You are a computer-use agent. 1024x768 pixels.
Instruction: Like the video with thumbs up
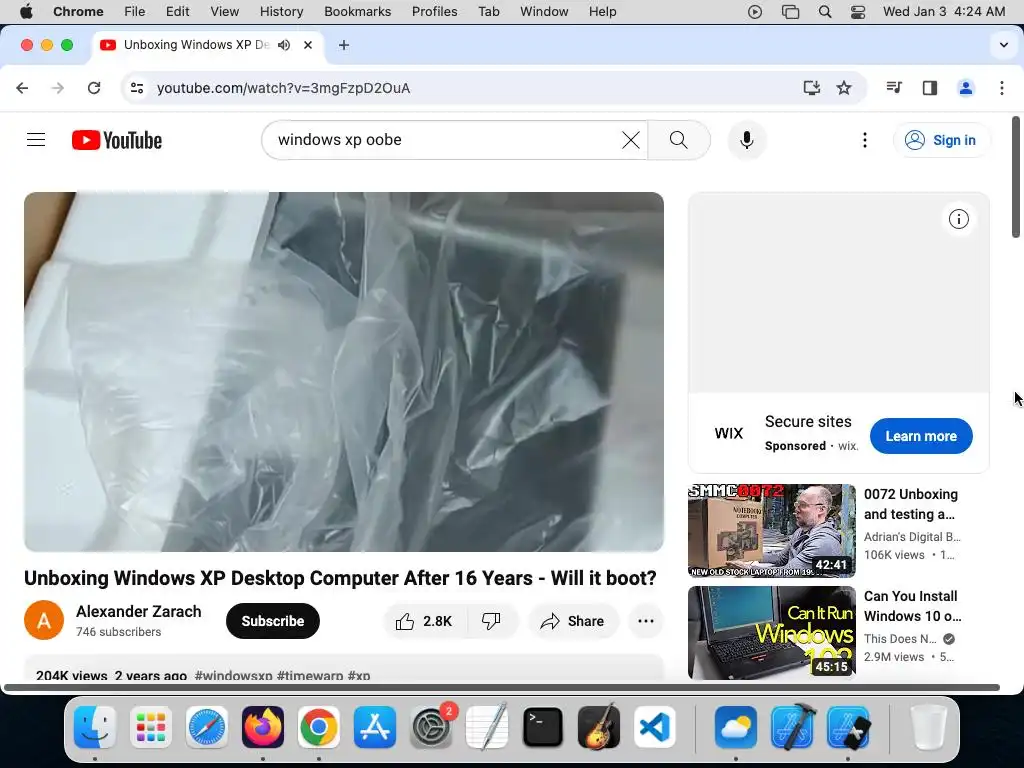point(424,621)
